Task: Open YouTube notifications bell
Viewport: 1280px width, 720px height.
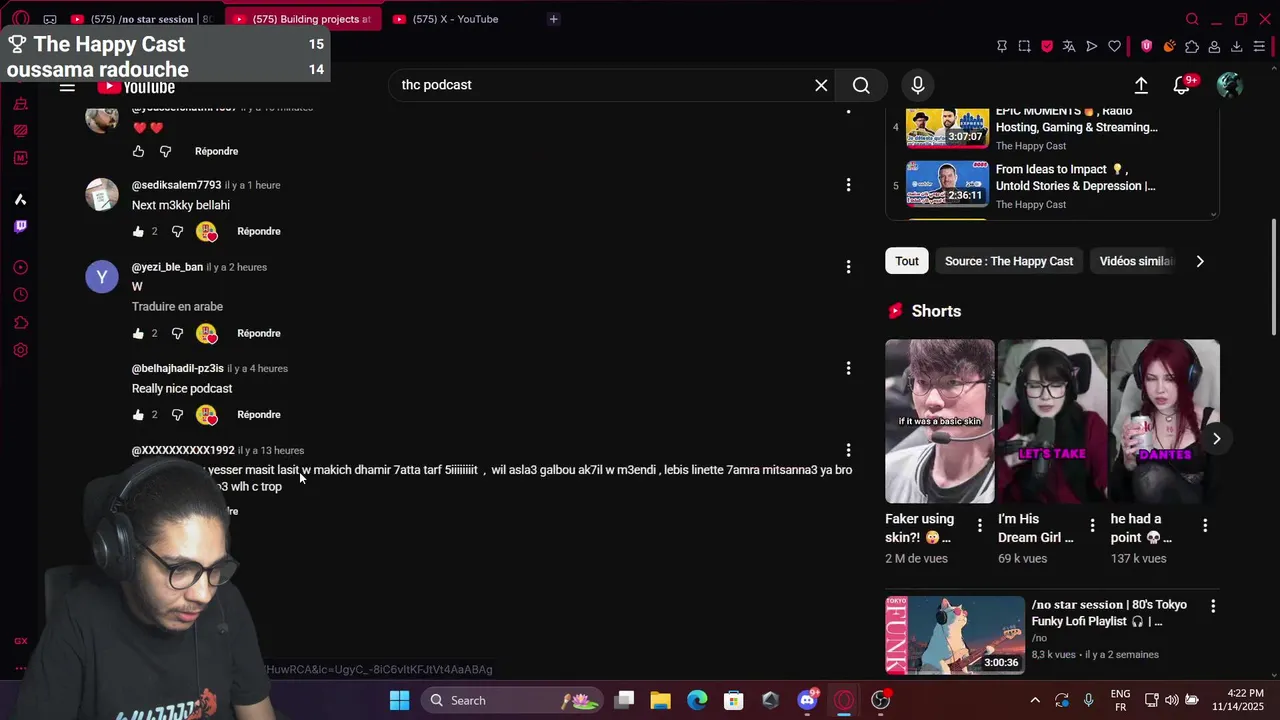Action: tap(1182, 86)
